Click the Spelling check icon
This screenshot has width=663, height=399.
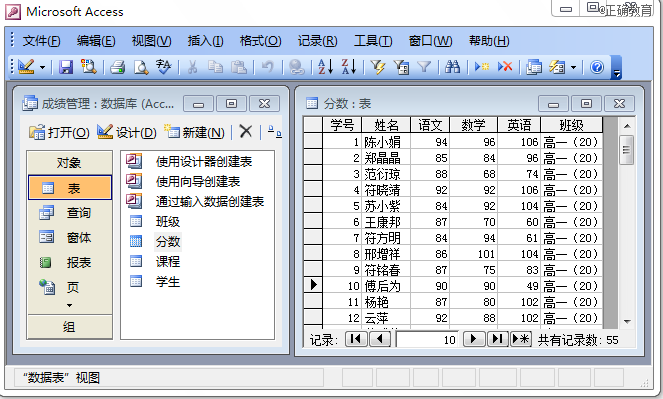[164, 67]
